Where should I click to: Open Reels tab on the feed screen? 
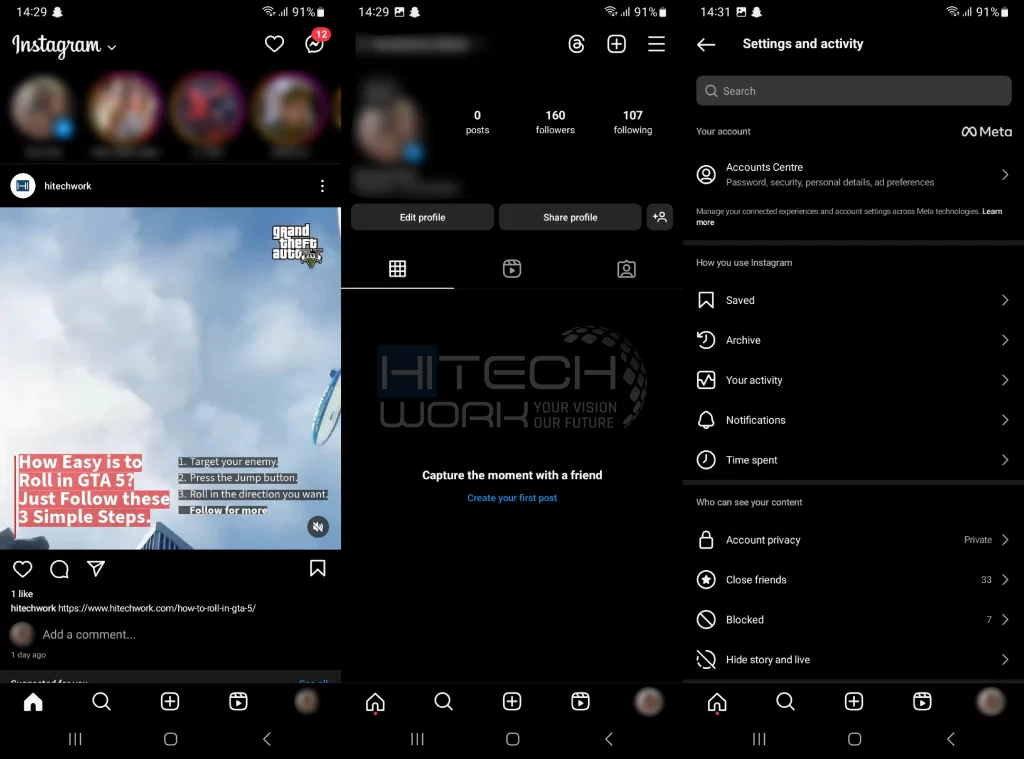coord(238,702)
